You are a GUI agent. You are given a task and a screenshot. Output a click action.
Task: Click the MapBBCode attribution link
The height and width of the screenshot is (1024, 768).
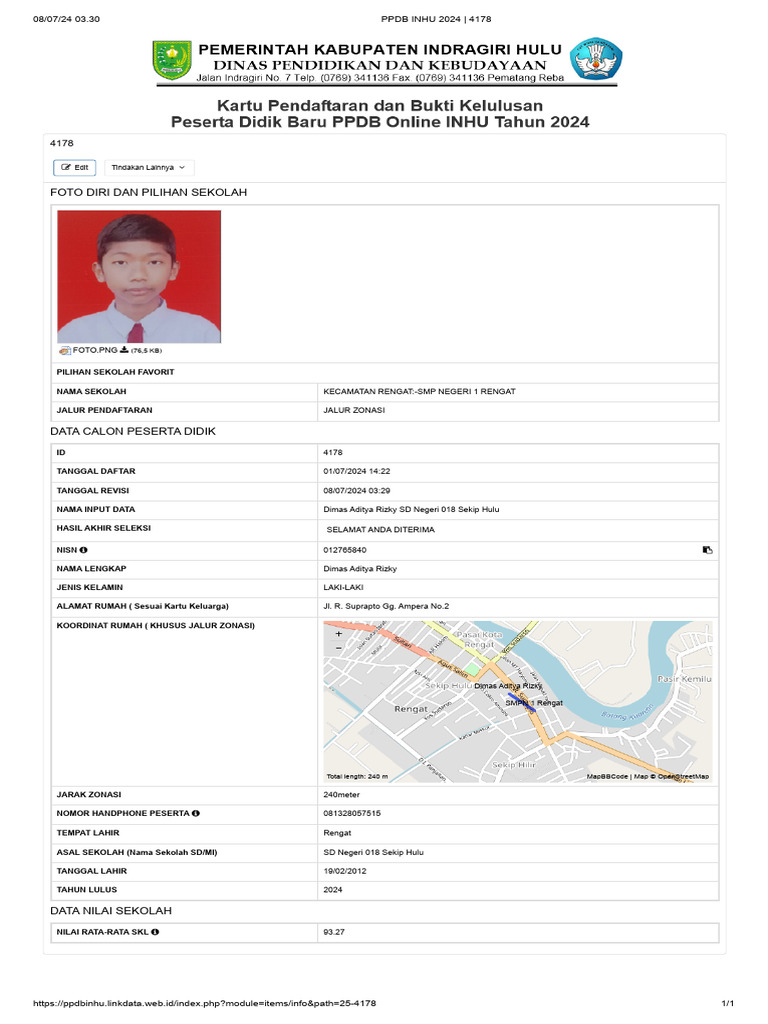click(607, 776)
